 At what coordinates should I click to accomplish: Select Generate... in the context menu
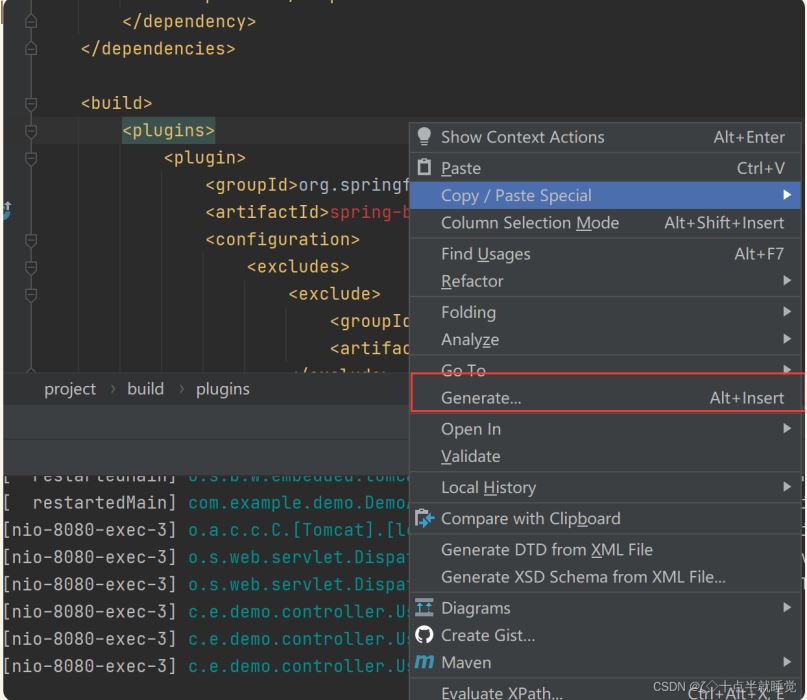tap(605, 397)
